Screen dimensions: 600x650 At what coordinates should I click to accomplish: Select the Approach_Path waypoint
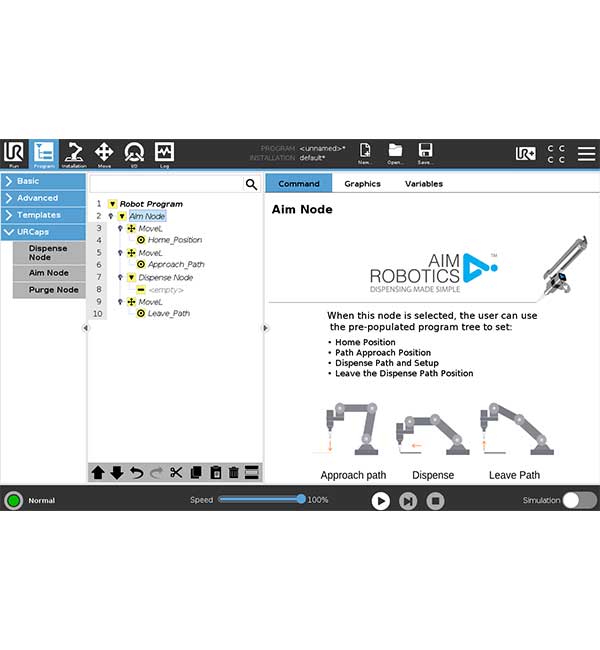point(176,264)
